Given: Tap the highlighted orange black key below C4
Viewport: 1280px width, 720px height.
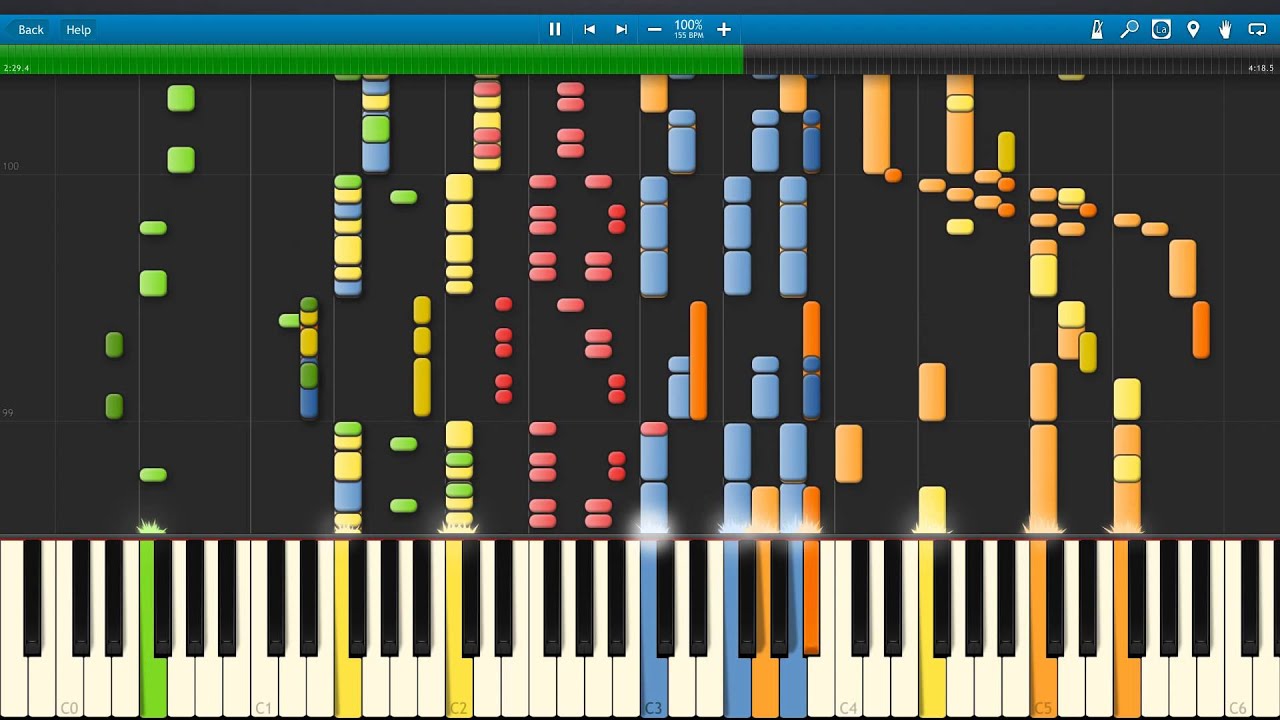Looking at the screenshot, I should (x=811, y=597).
